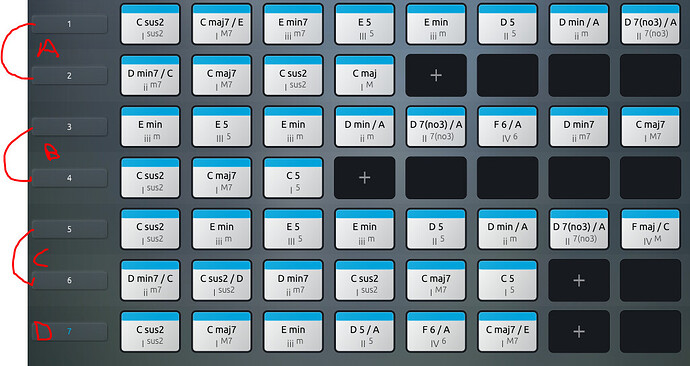Play the C maj chord pad
This screenshot has height=366, width=690.
tap(364, 75)
